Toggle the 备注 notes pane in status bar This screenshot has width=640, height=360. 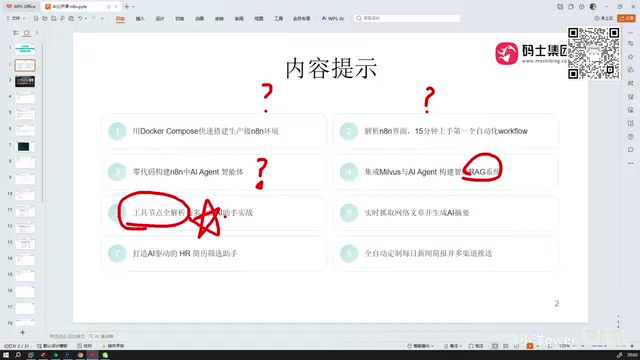point(453,346)
